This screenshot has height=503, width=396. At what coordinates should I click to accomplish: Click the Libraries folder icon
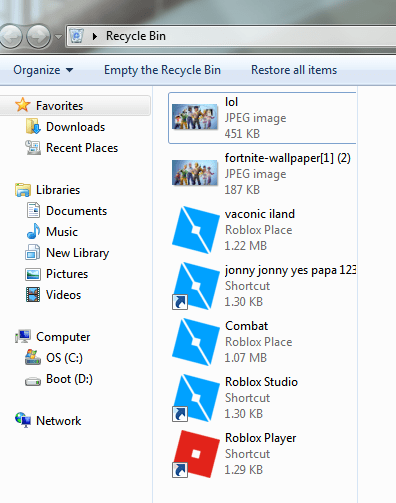[x=23, y=190]
